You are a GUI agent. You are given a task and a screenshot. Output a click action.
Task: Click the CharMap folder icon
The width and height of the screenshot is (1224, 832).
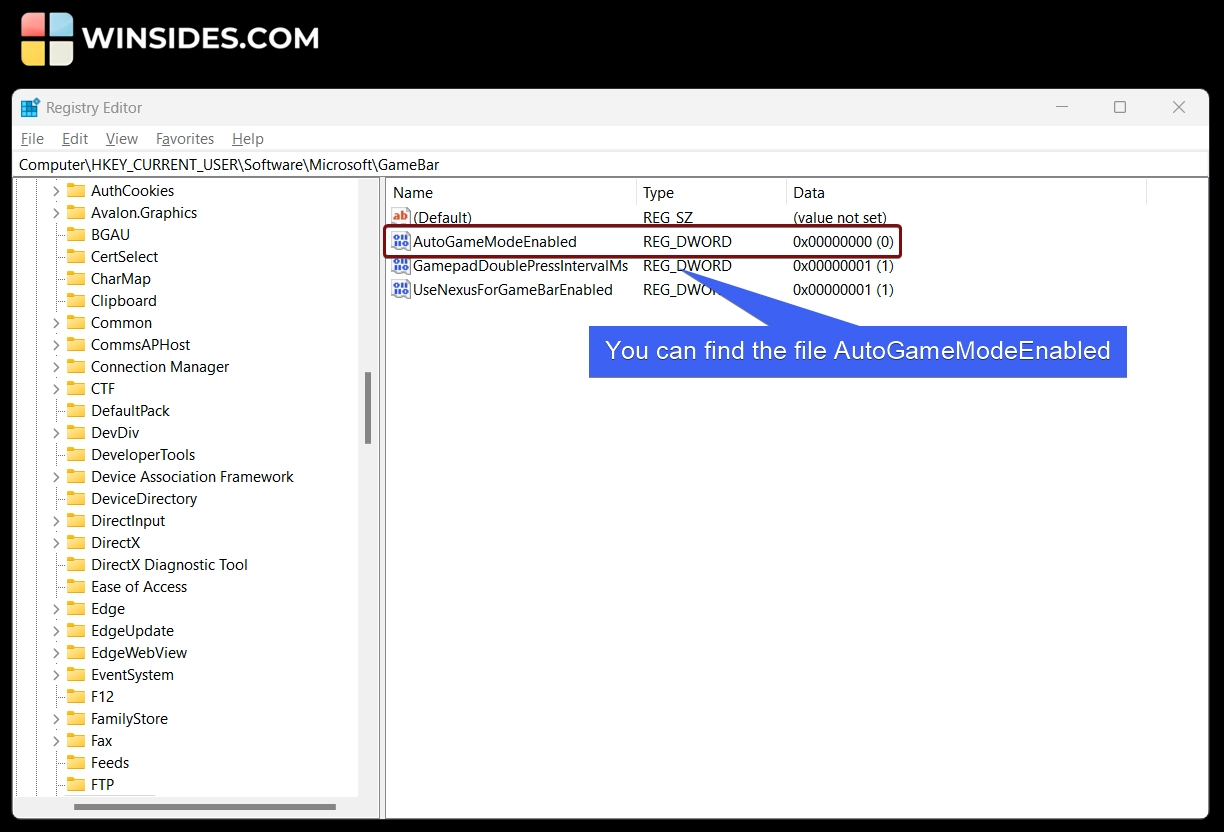pos(76,278)
